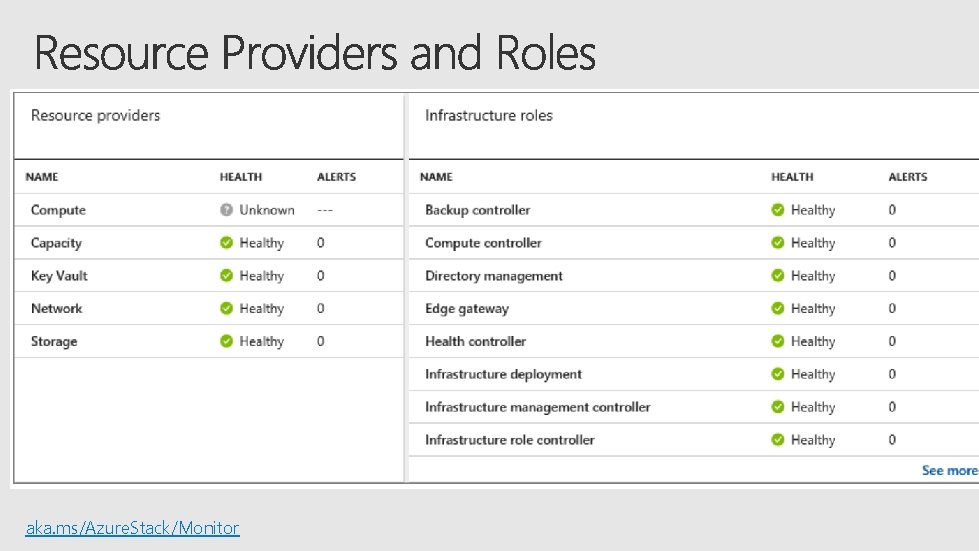Click the Healthy icon next to Storage

[x=227, y=341]
